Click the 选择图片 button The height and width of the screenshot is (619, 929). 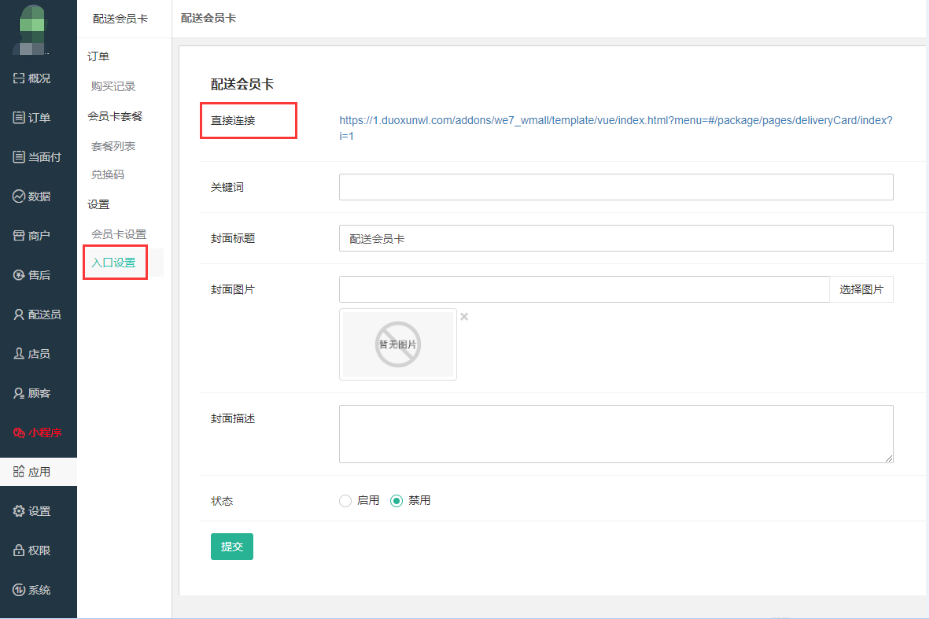861,290
